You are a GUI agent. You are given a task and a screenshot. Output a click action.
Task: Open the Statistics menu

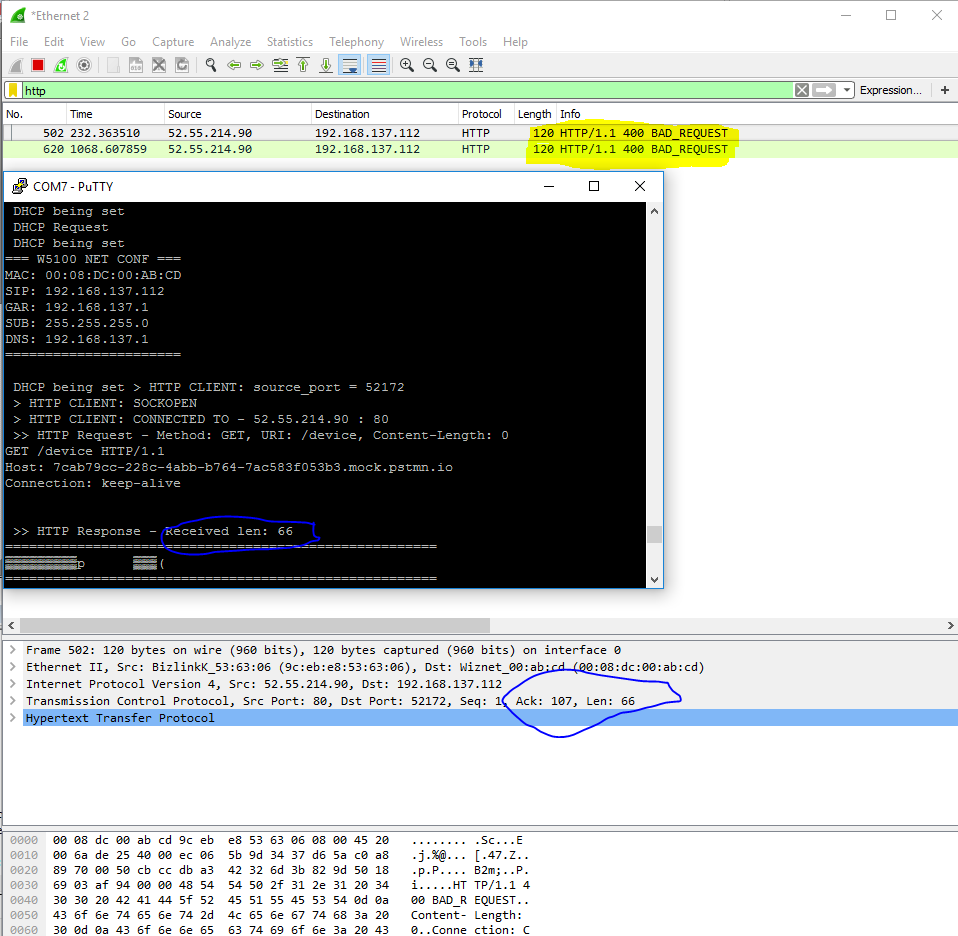[x=290, y=42]
